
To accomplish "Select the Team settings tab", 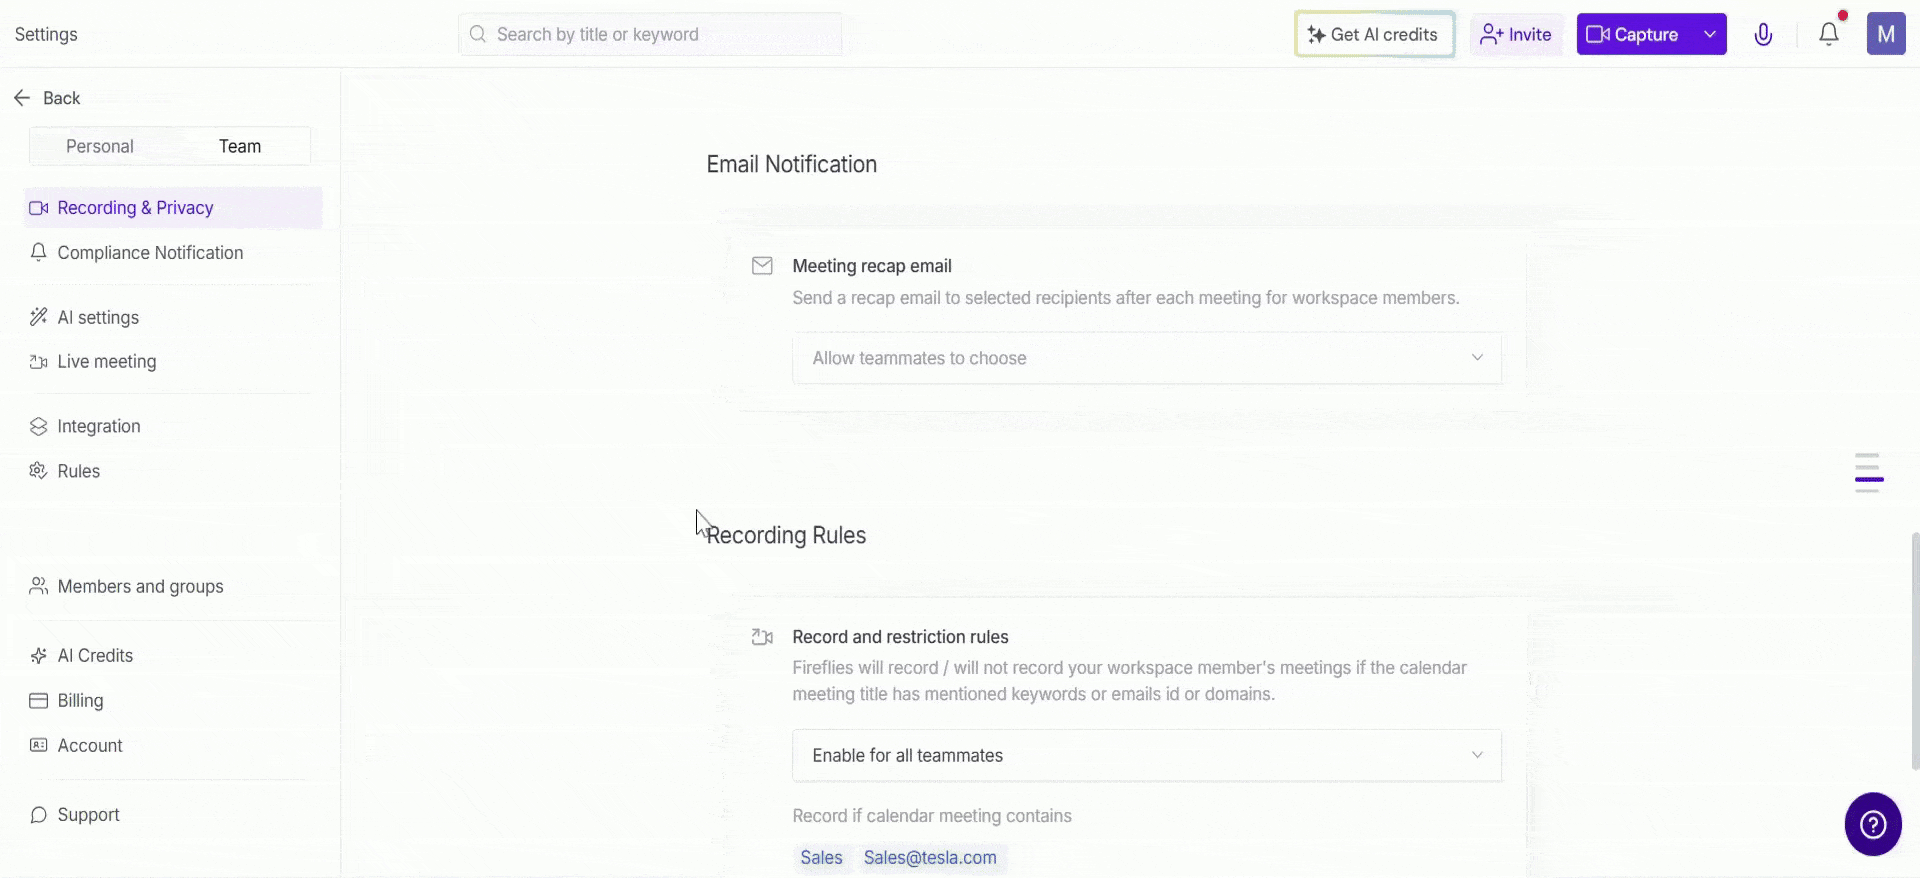I will tap(240, 146).
